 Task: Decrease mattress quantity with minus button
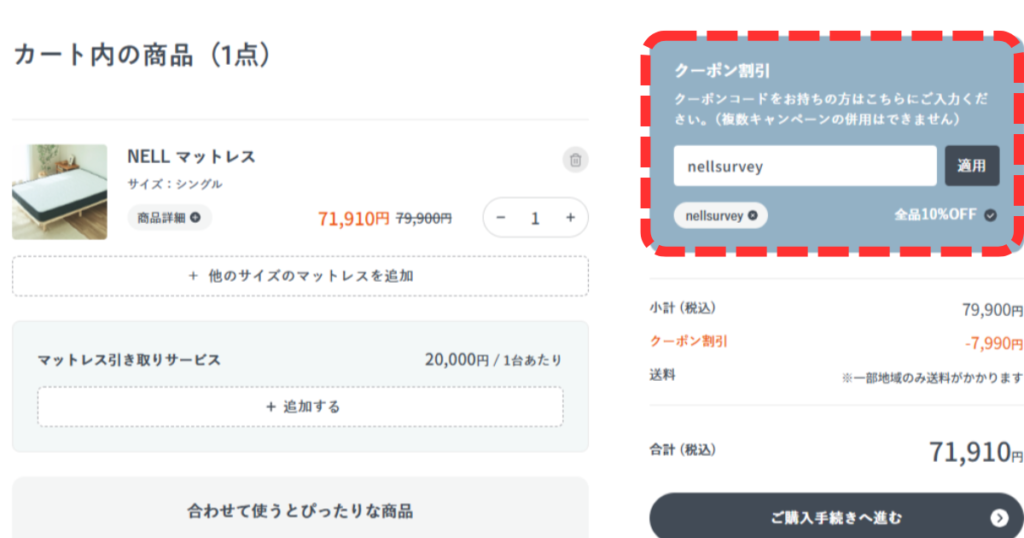tap(501, 217)
